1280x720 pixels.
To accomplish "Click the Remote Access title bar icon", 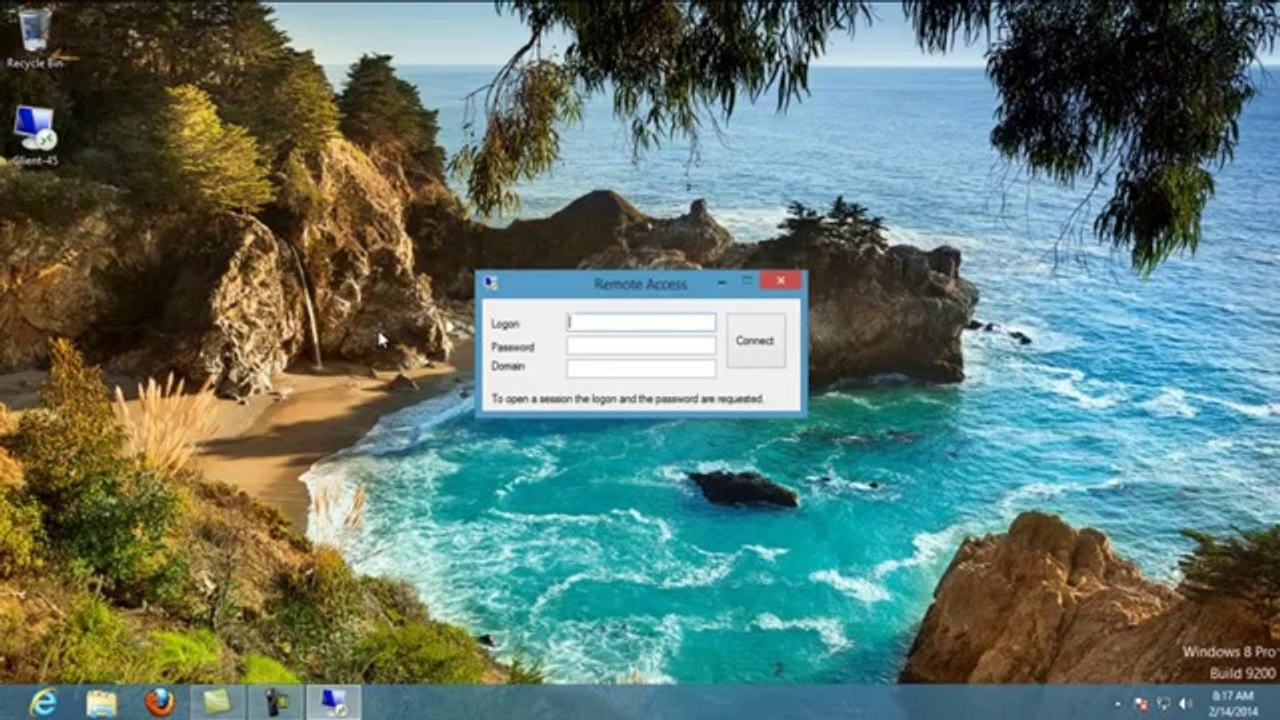I will [490, 284].
